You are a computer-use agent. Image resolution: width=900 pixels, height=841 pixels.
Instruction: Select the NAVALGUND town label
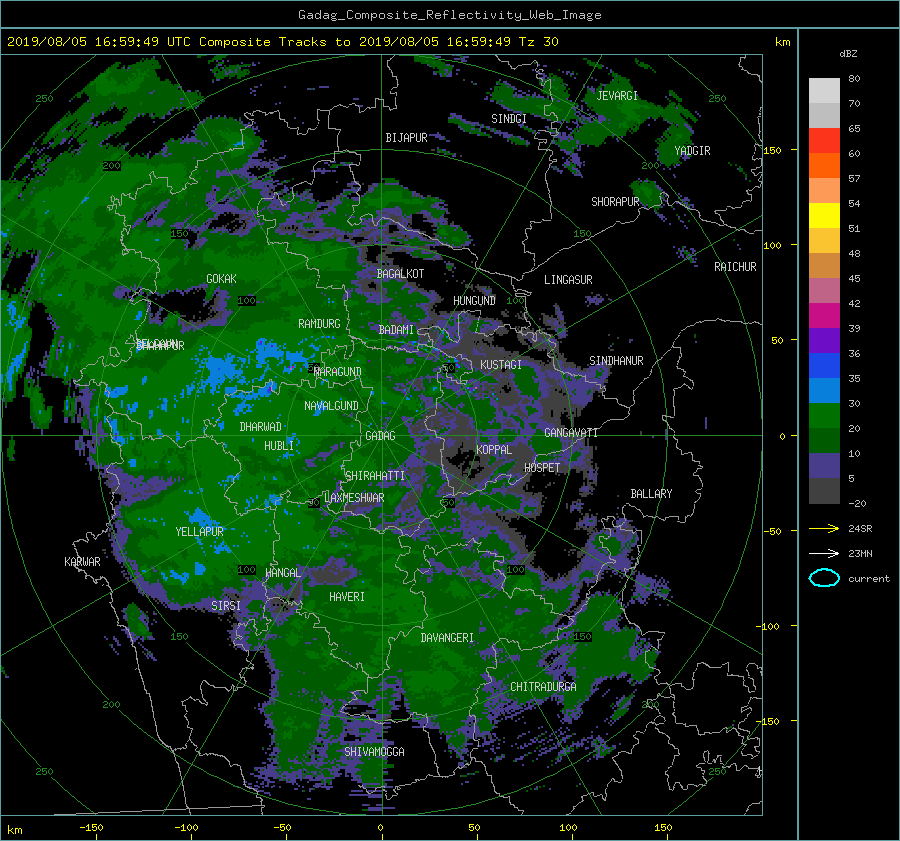pos(331,406)
